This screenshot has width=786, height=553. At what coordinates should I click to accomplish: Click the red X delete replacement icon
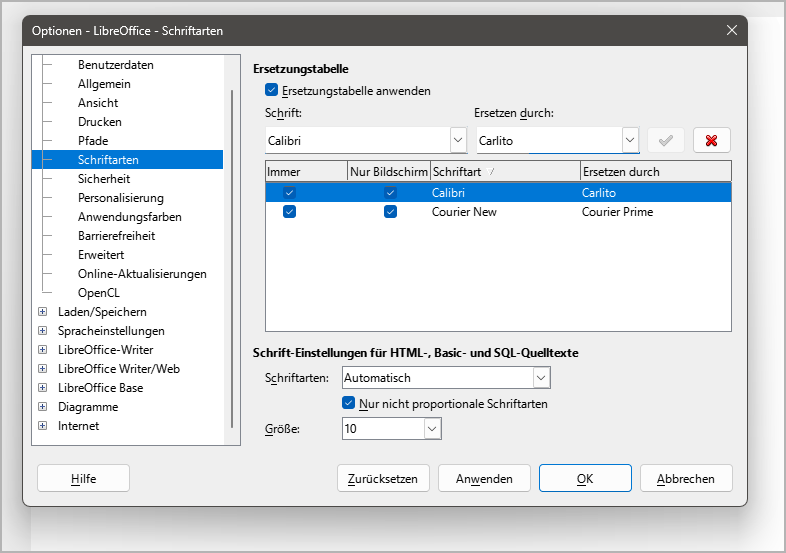pos(711,140)
